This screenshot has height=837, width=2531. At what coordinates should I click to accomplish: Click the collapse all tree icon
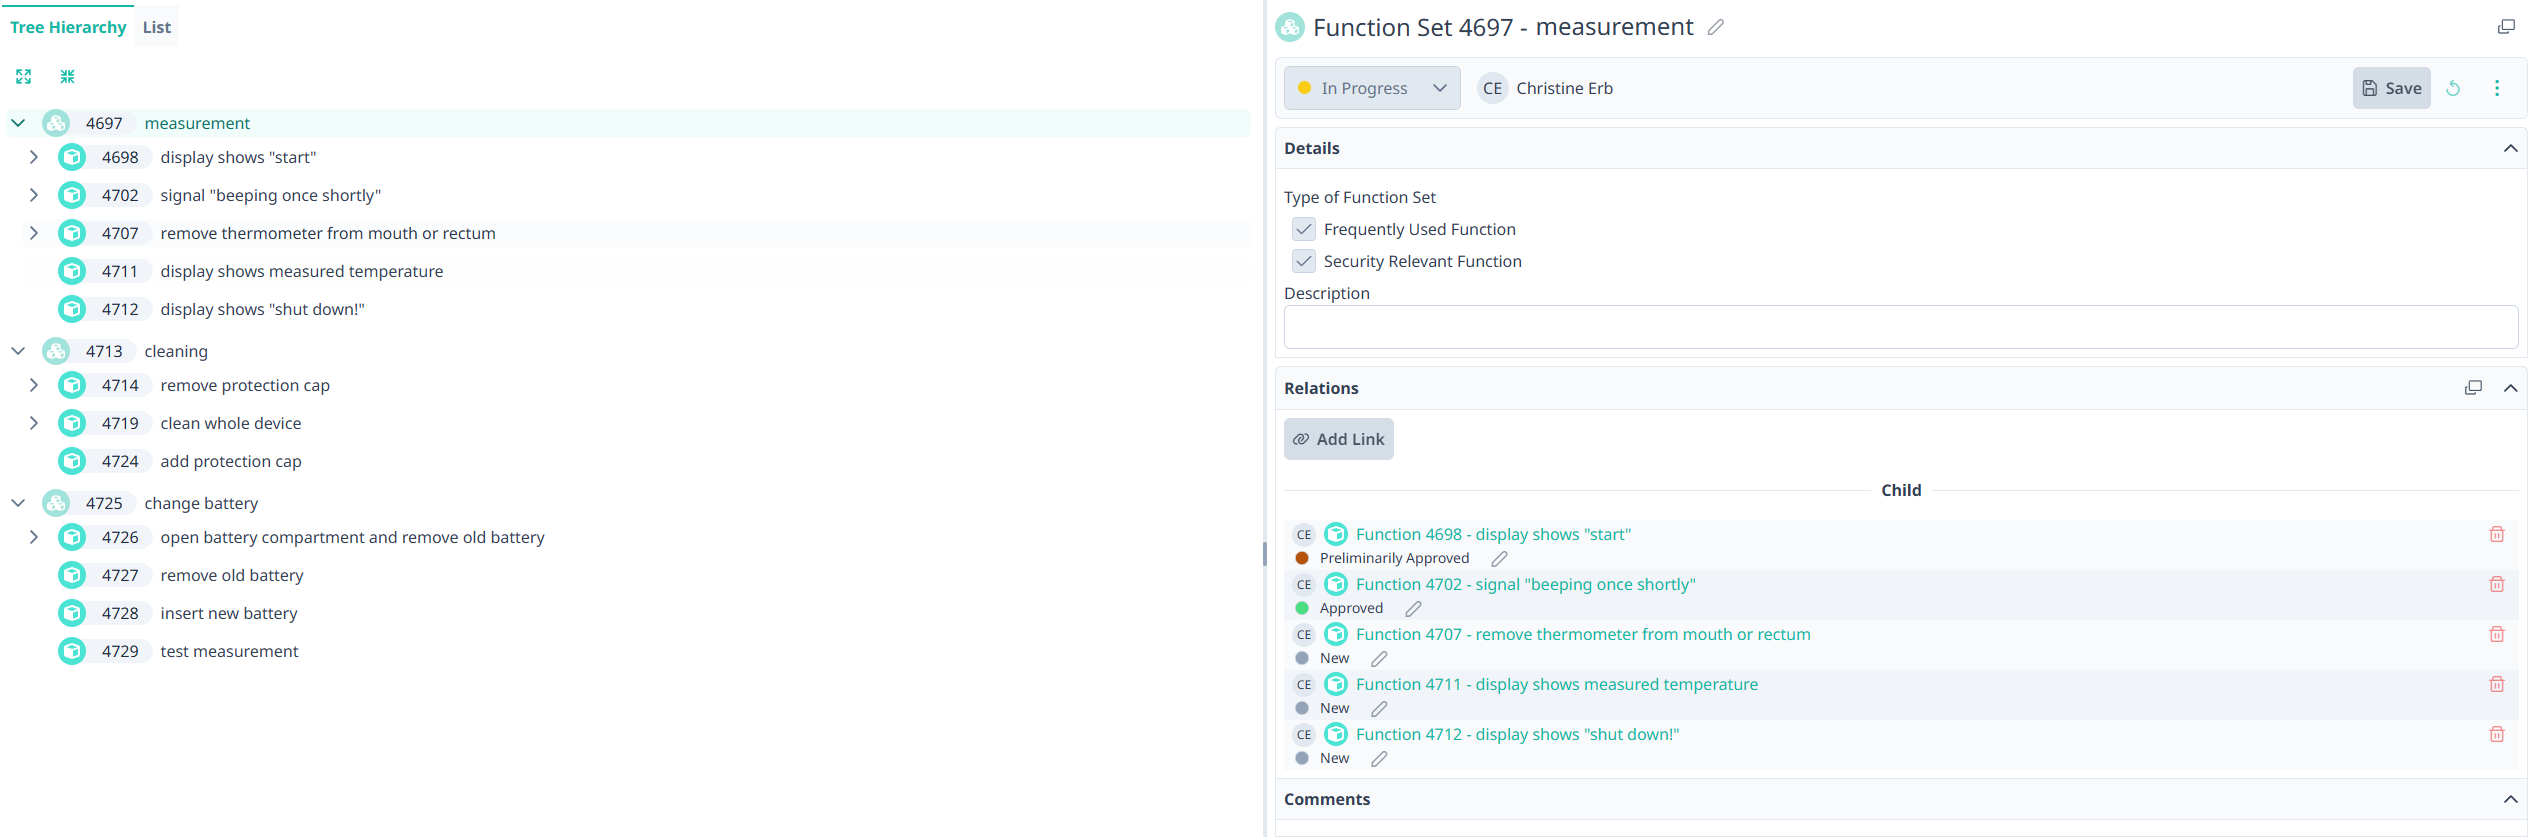[68, 77]
